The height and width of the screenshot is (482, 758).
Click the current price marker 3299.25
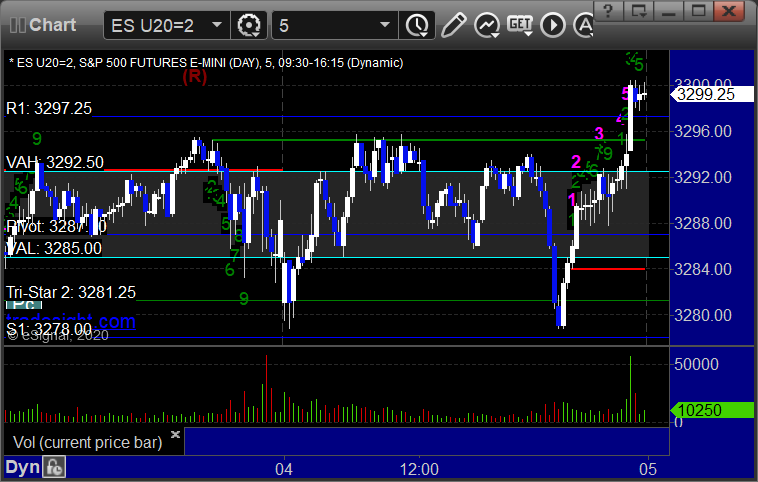pyautogui.click(x=712, y=94)
